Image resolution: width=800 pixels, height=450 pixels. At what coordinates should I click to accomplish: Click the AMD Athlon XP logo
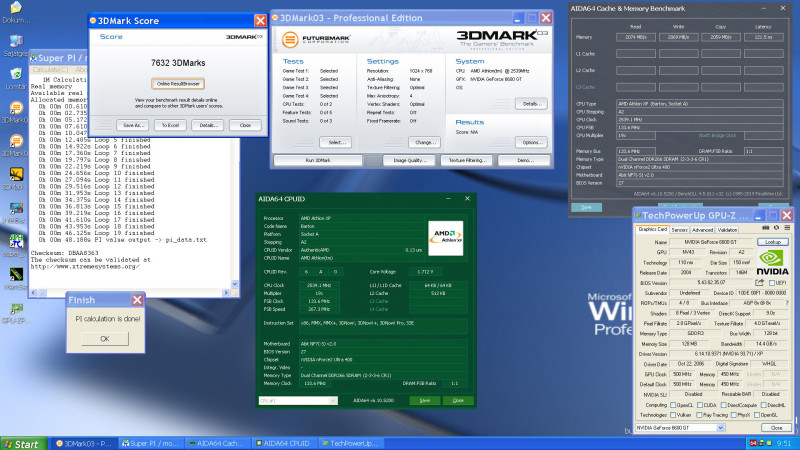pos(445,238)
